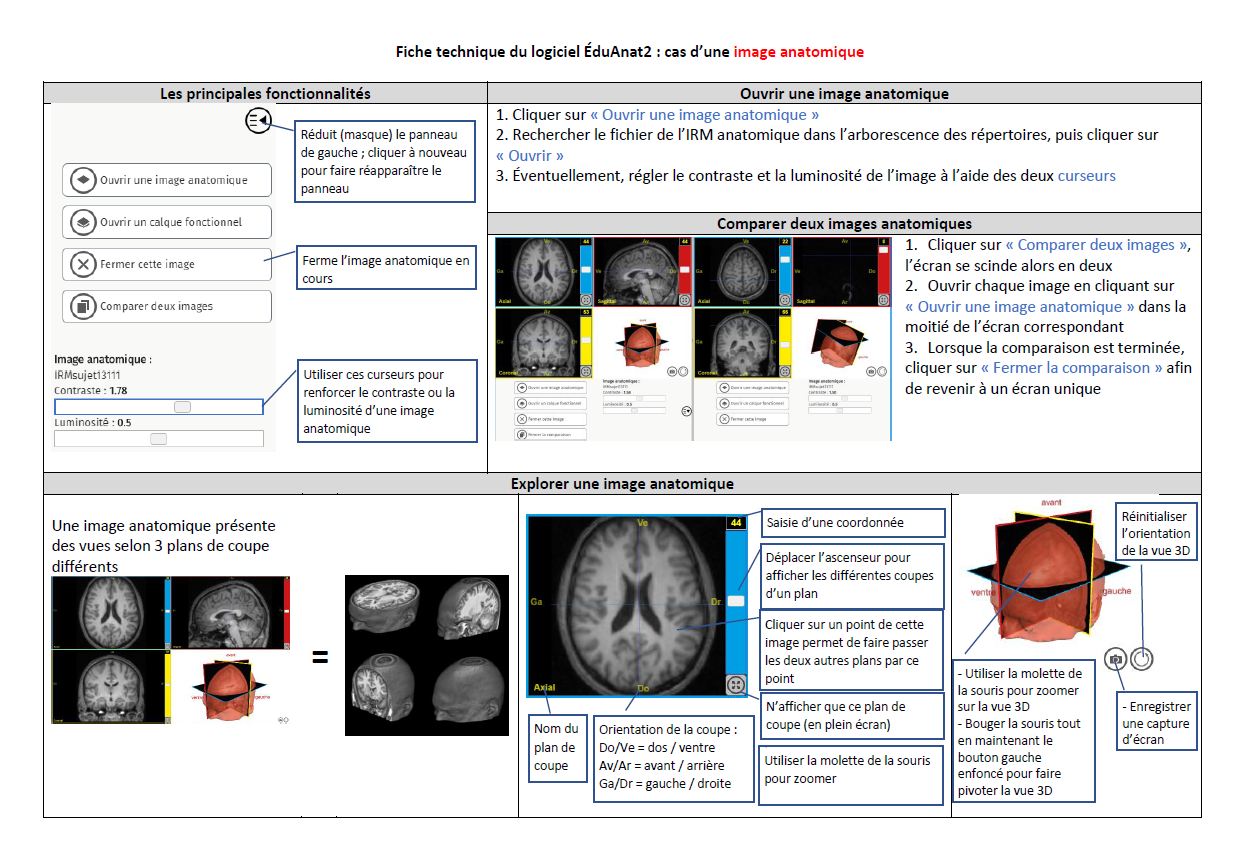
Task: Click the white slice handle on large axial scrollbar
Action: click(x=735, y=600)
